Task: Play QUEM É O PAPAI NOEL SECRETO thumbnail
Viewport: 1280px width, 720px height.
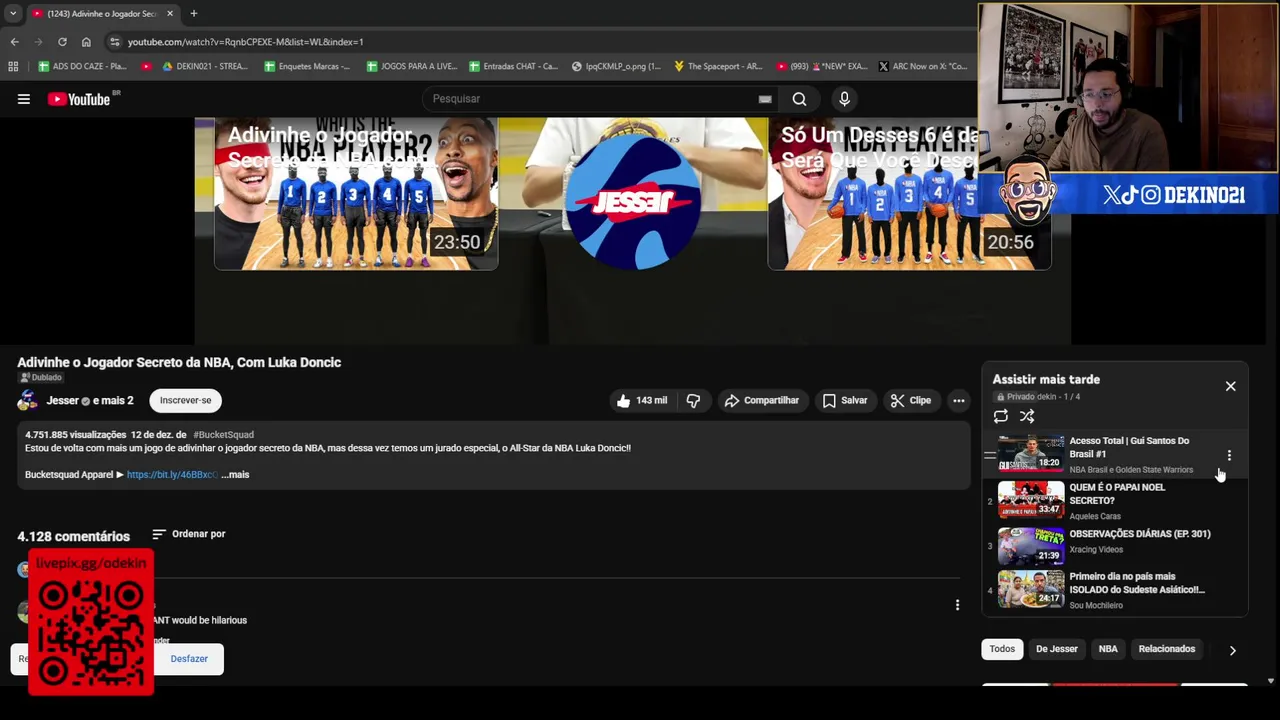Action: 1031,500
